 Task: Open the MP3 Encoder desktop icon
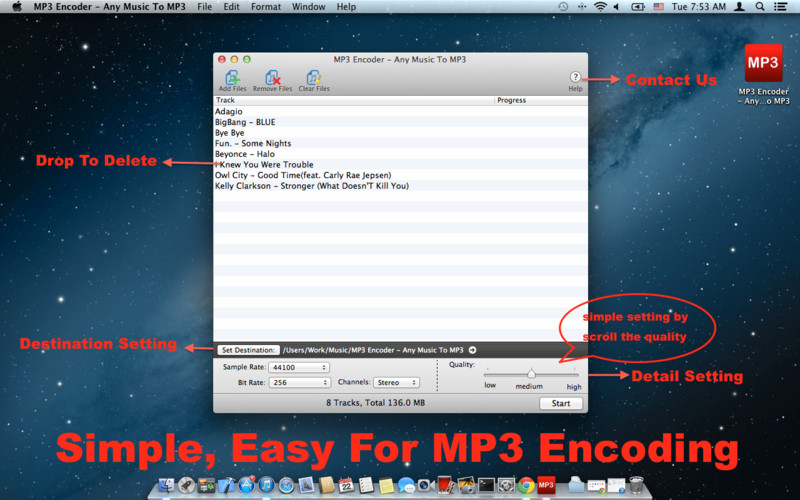click(x=763, y=63)
